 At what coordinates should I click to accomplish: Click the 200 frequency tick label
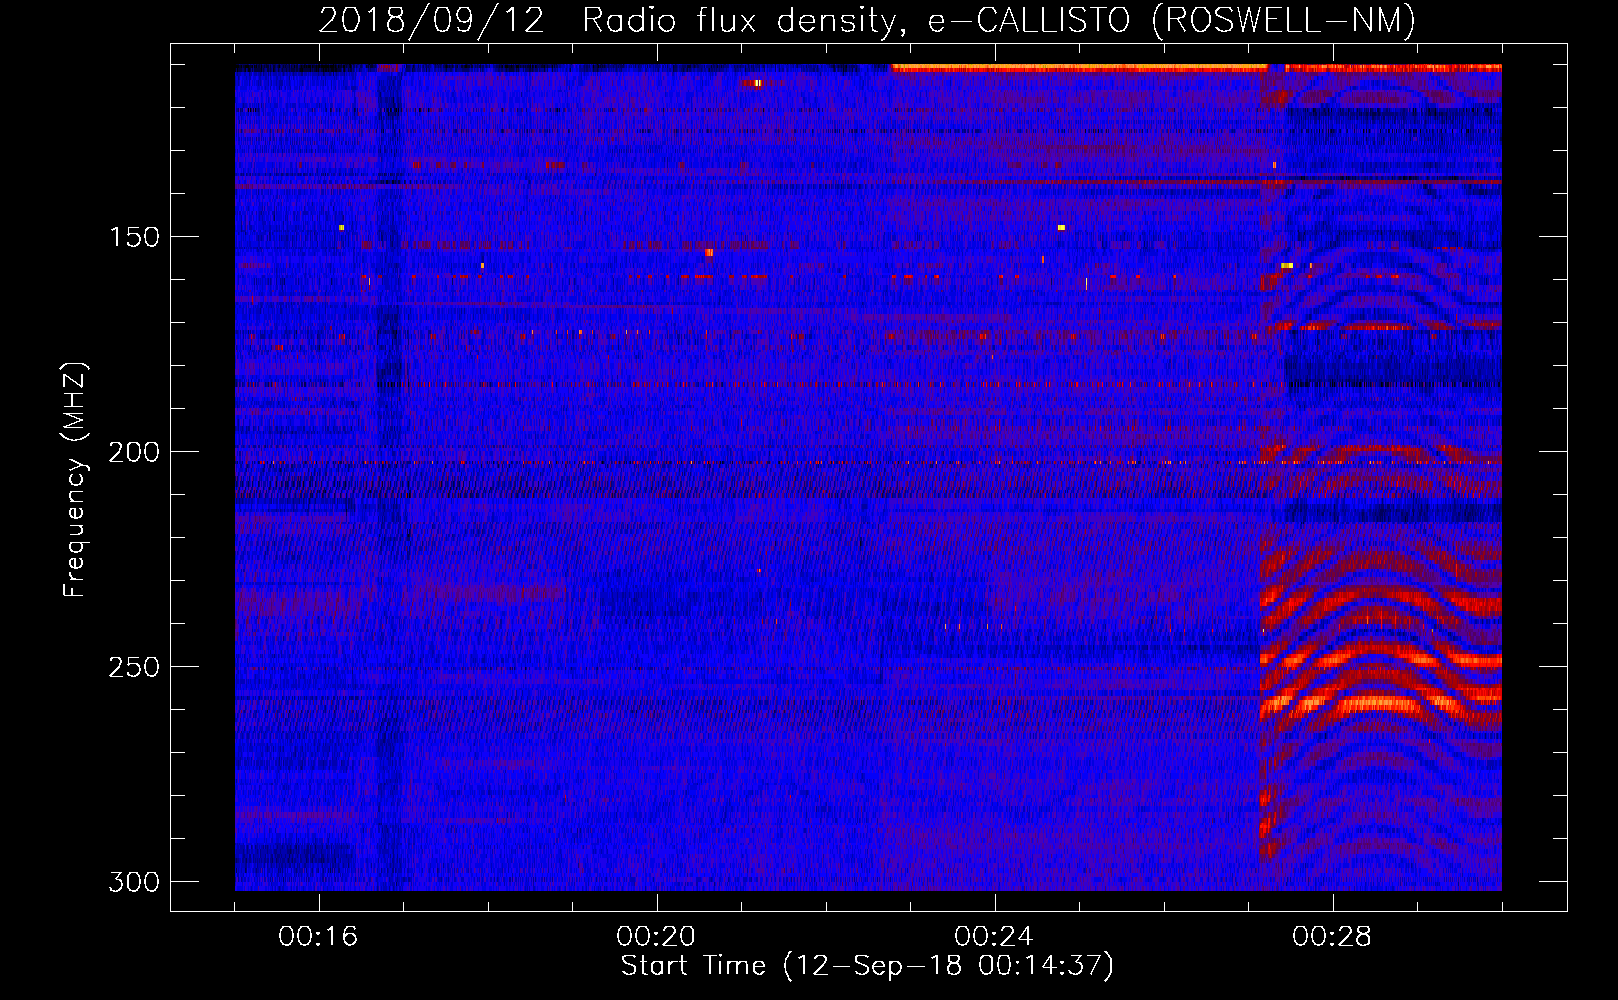133,452
